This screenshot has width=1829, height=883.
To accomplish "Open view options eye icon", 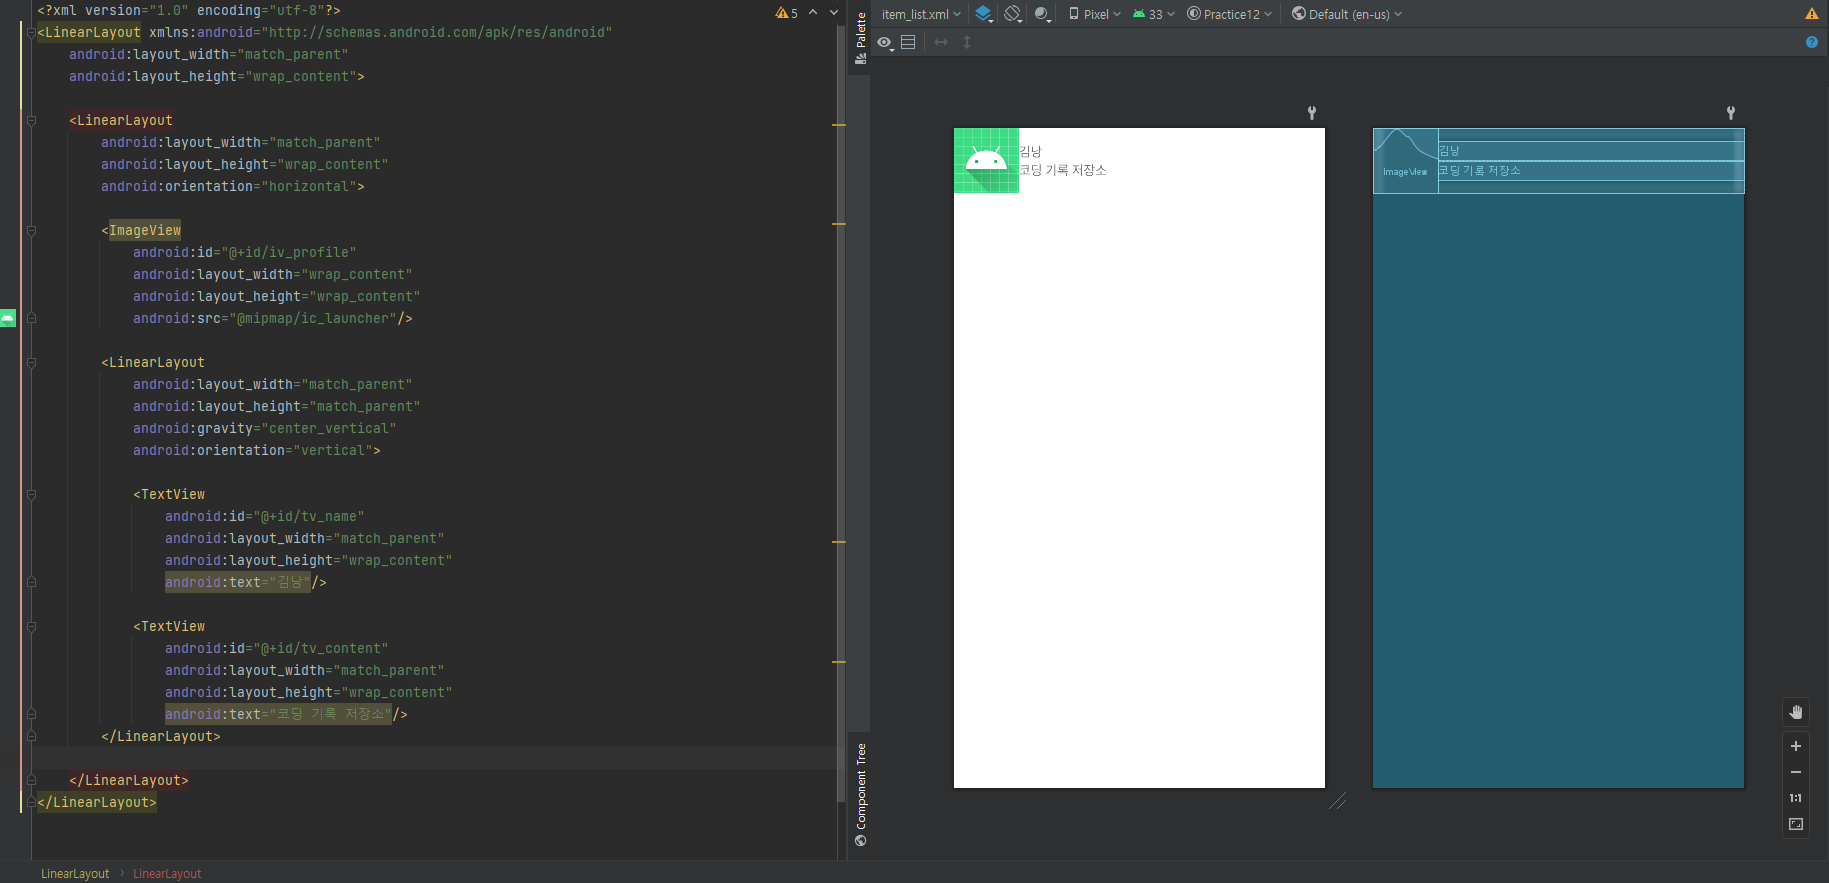I will click(x=885, y=42).
